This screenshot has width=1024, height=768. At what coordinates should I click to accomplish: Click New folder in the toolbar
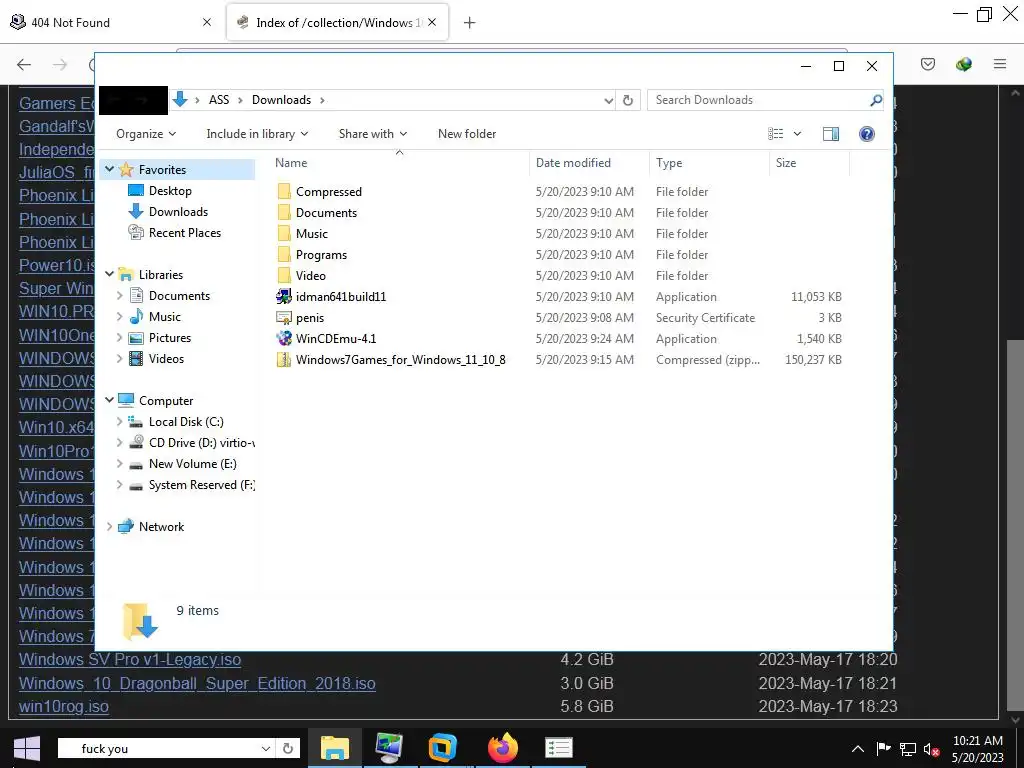point(467,134)
